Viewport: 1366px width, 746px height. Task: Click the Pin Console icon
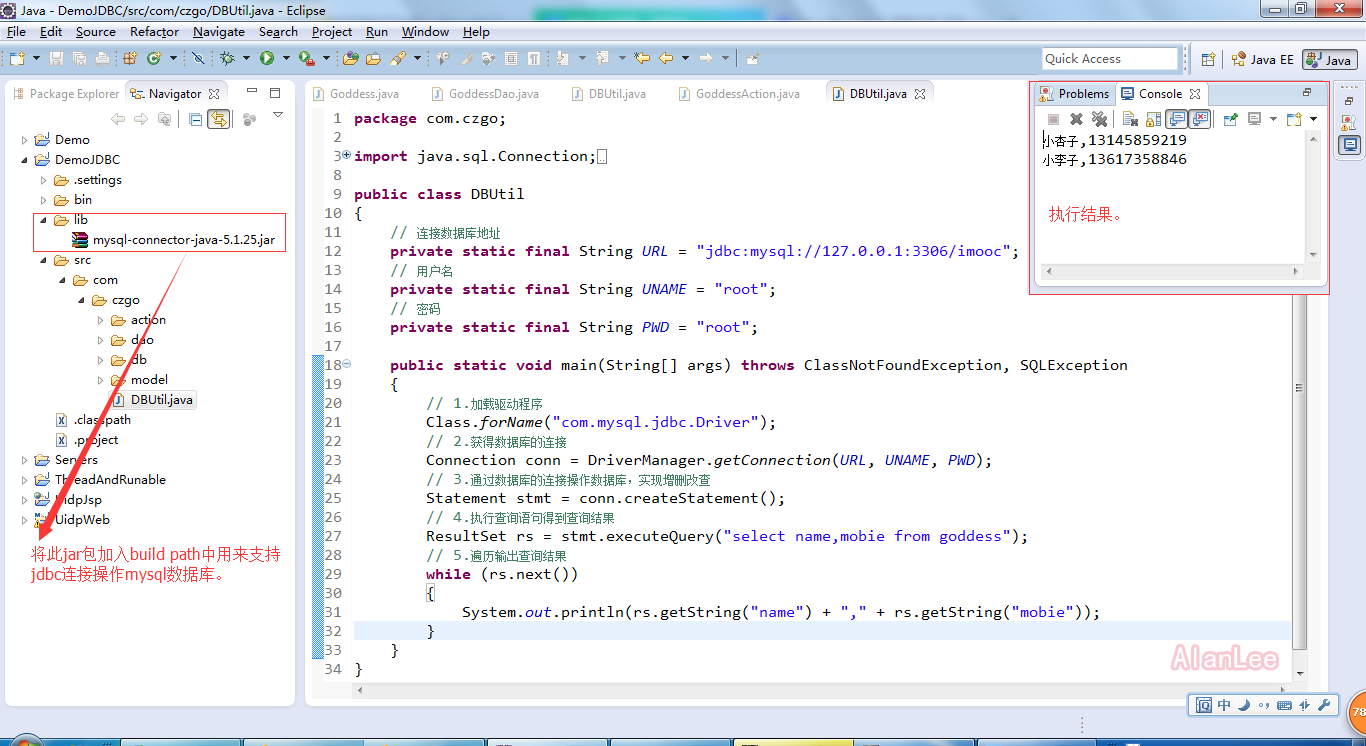1231,119
